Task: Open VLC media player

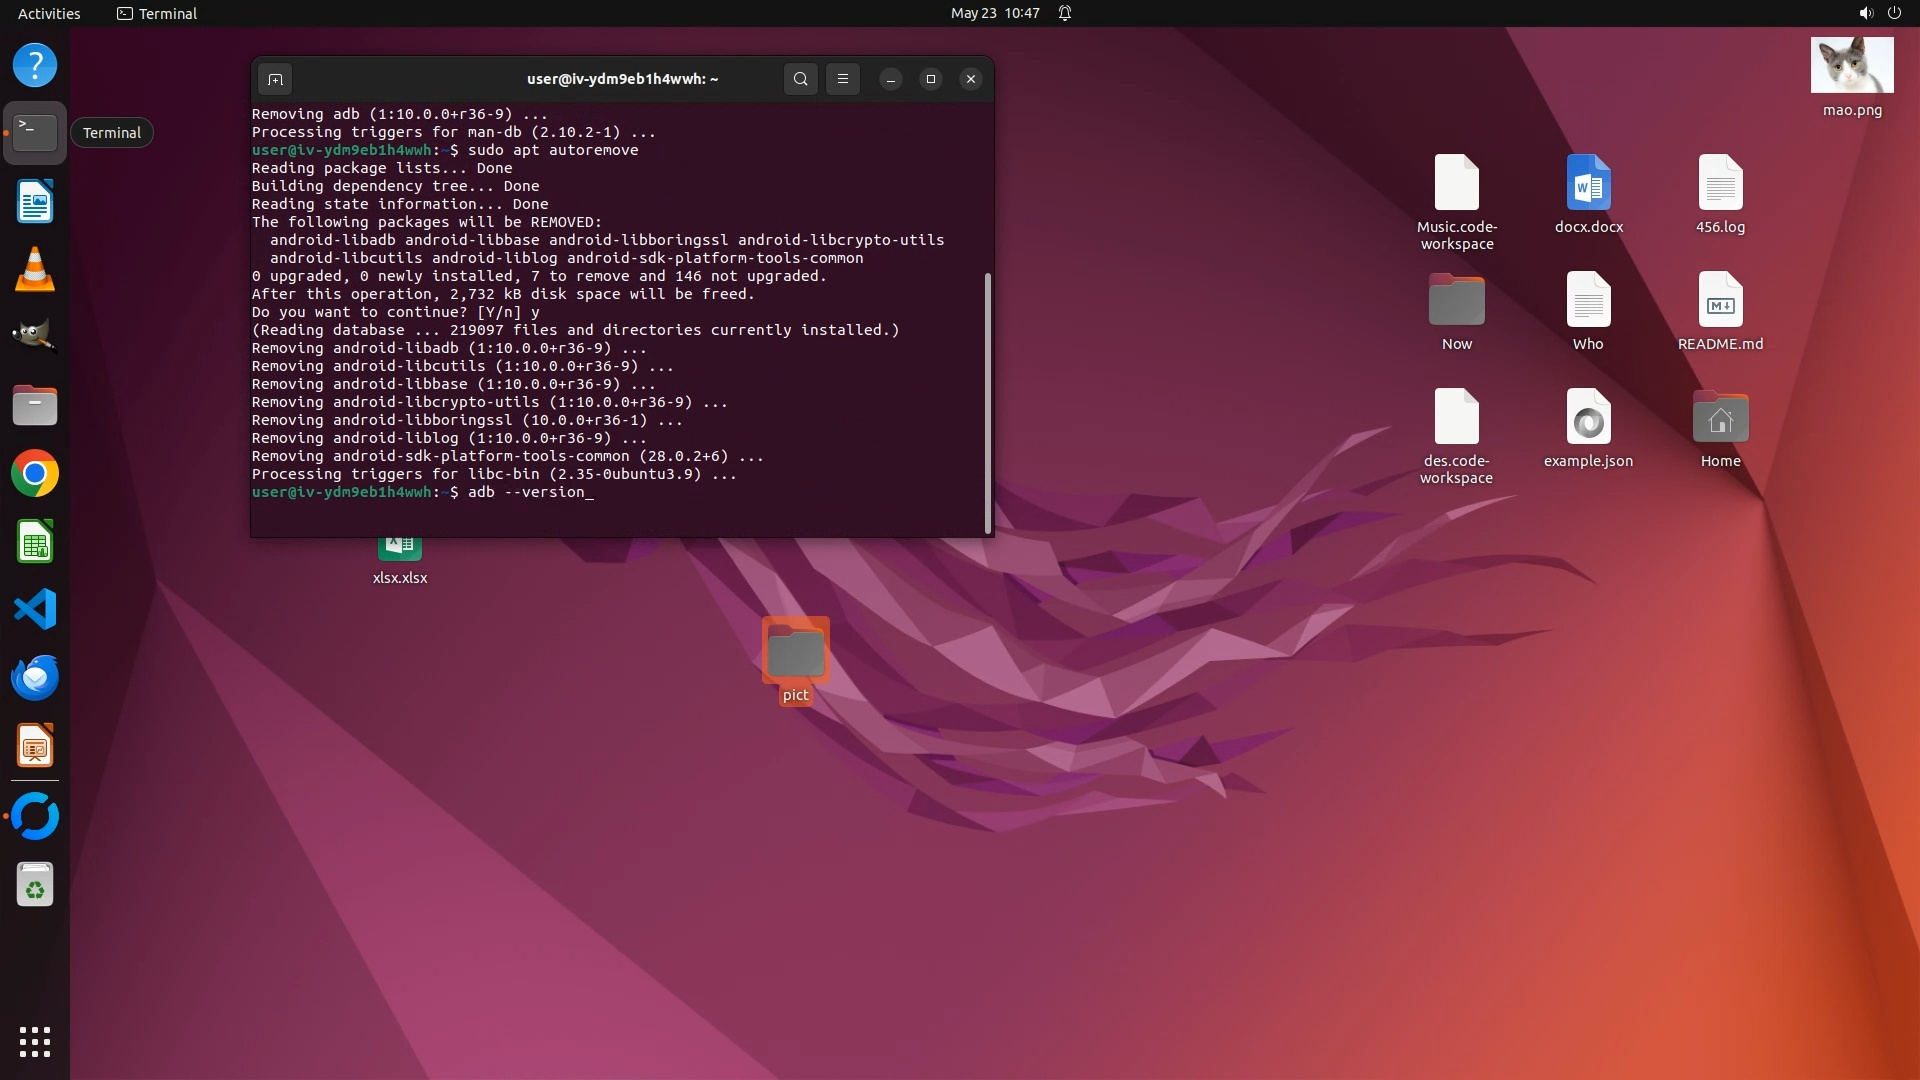Action: pyautogui.click(x=35, y=270)
